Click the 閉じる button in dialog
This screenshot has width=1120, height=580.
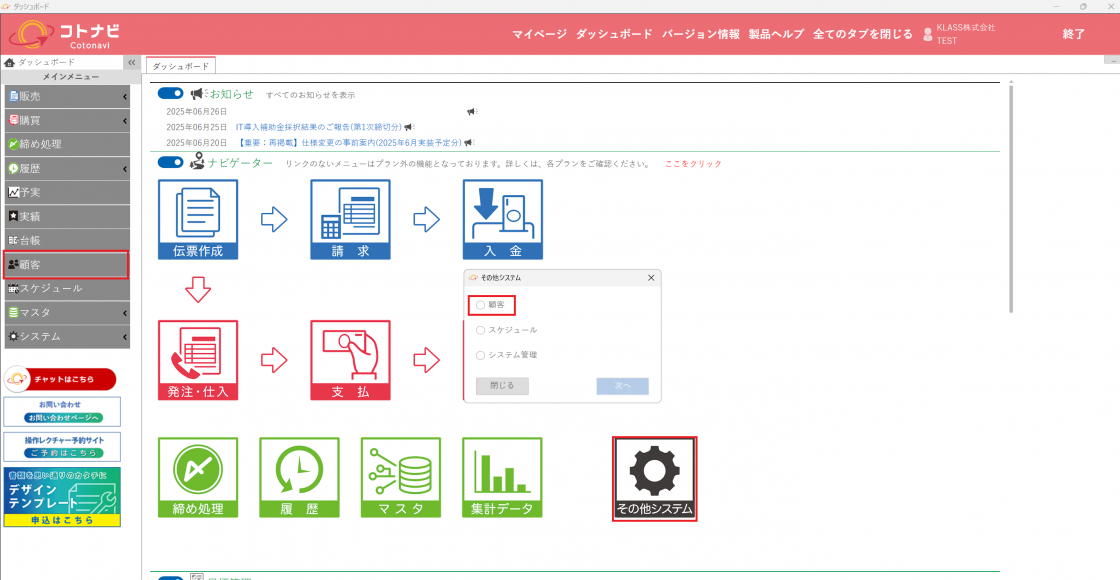coord(502,386)
